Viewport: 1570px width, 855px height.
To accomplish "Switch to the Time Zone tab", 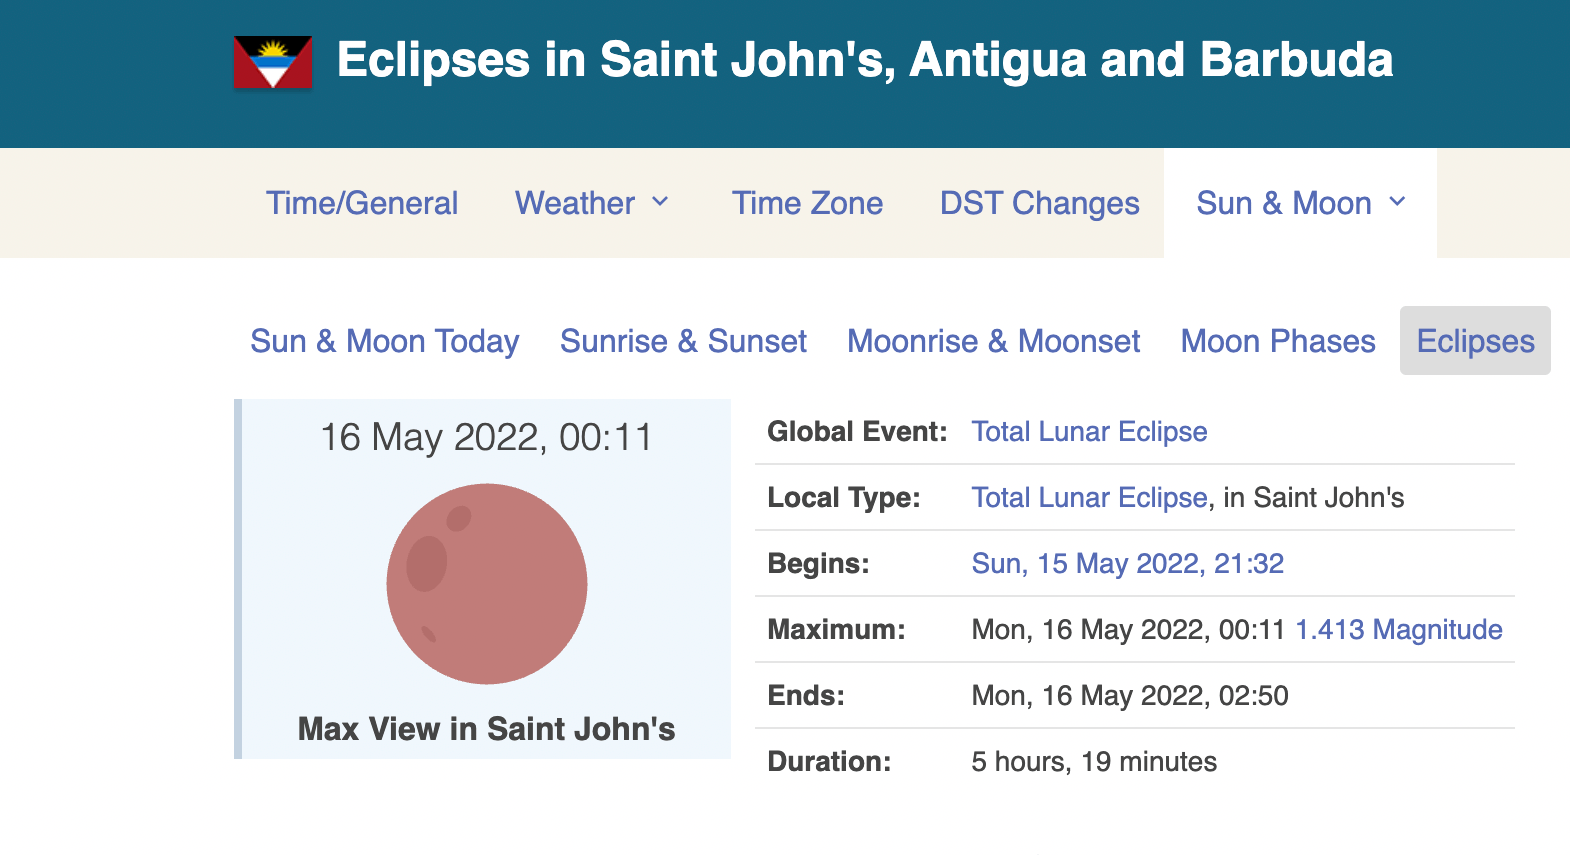I will (807, 203).
